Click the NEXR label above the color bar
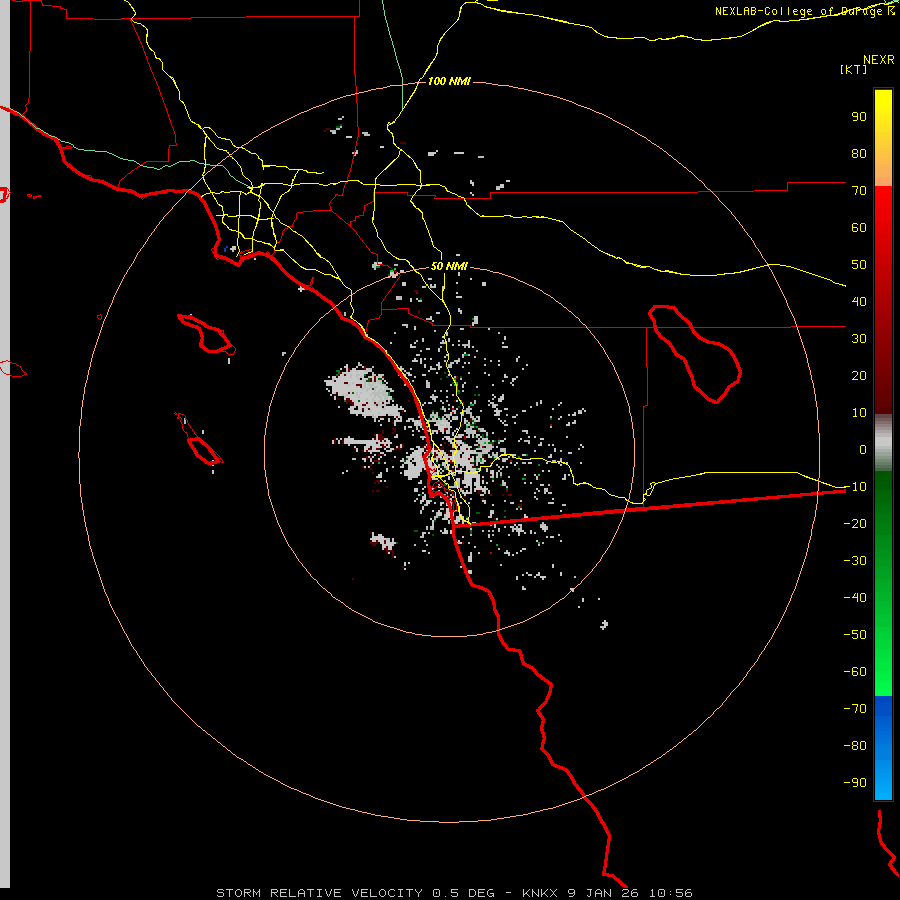 (x=879, y=60)
